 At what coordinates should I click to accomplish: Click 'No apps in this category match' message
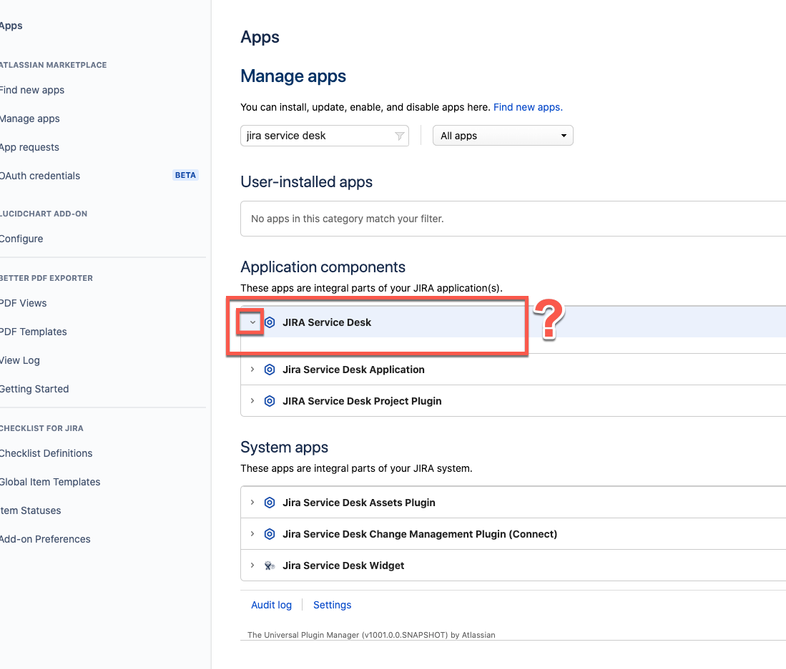[347, 219]
